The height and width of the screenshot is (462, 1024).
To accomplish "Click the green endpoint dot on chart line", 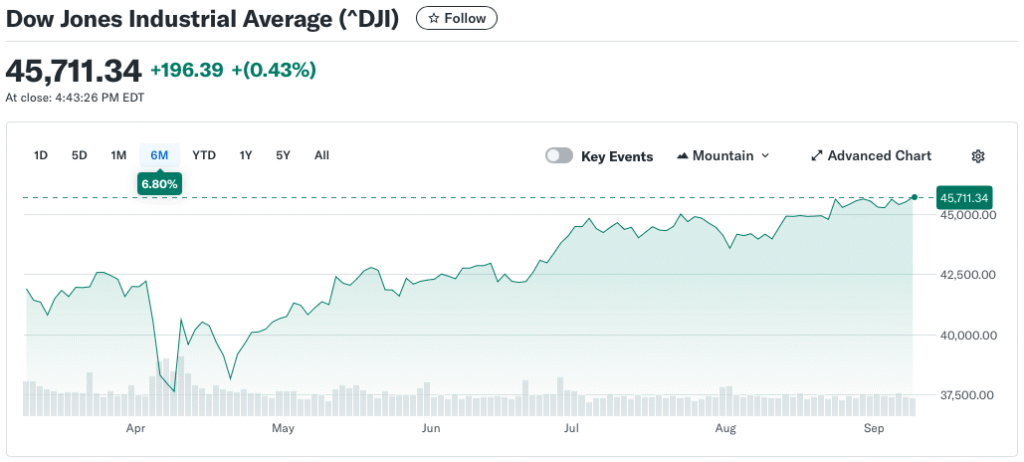I will coord(914,197).
